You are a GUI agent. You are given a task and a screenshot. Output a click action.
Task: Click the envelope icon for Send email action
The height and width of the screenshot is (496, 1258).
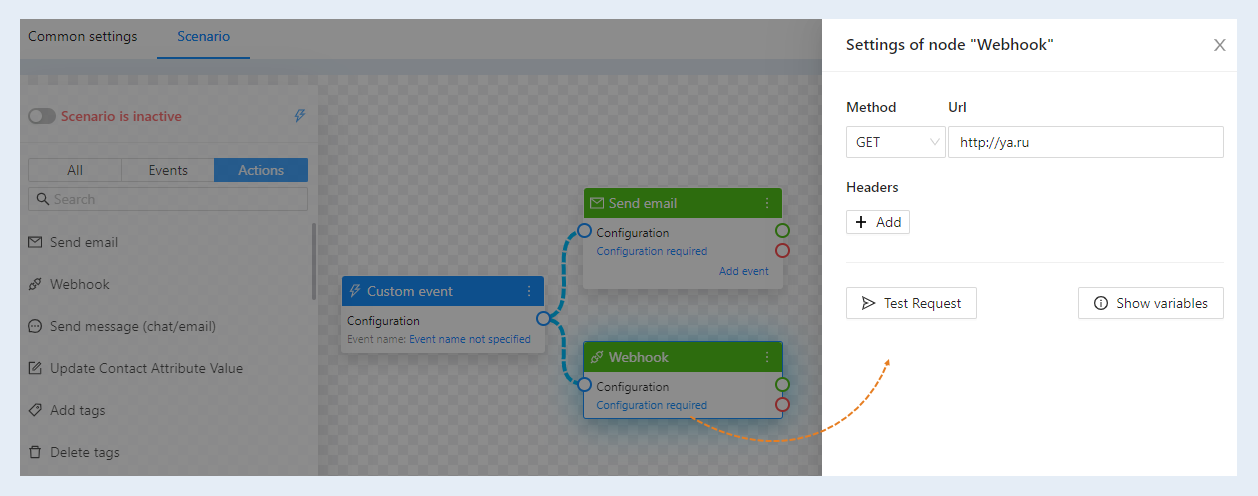pos(35,242)
